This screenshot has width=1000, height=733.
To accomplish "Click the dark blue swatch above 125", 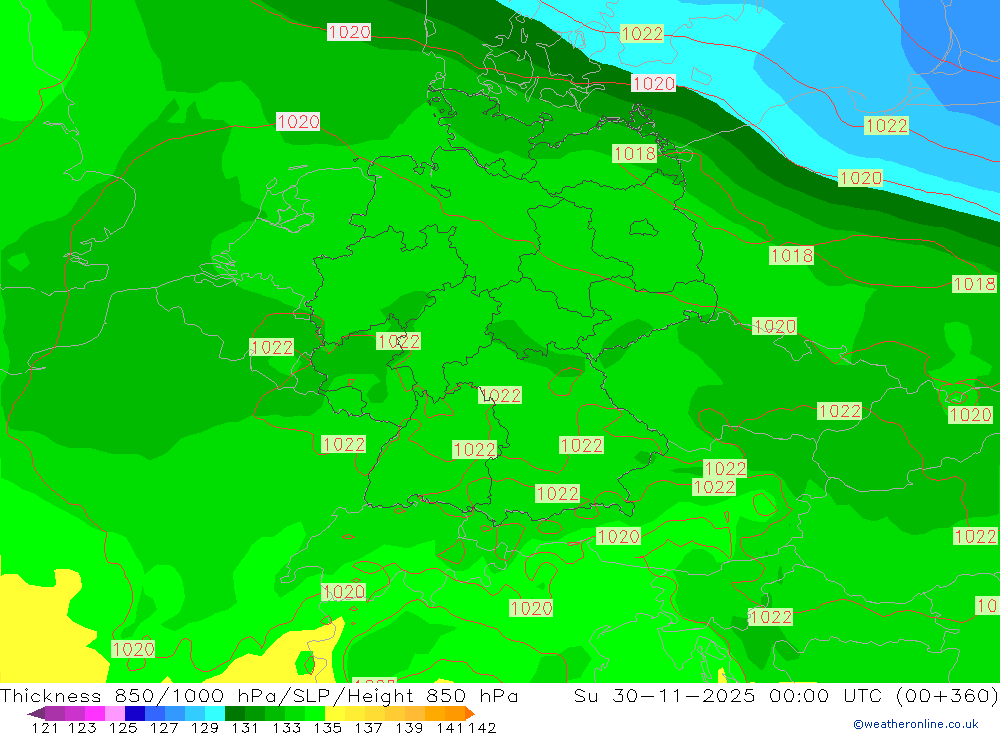I will (135, 713).
